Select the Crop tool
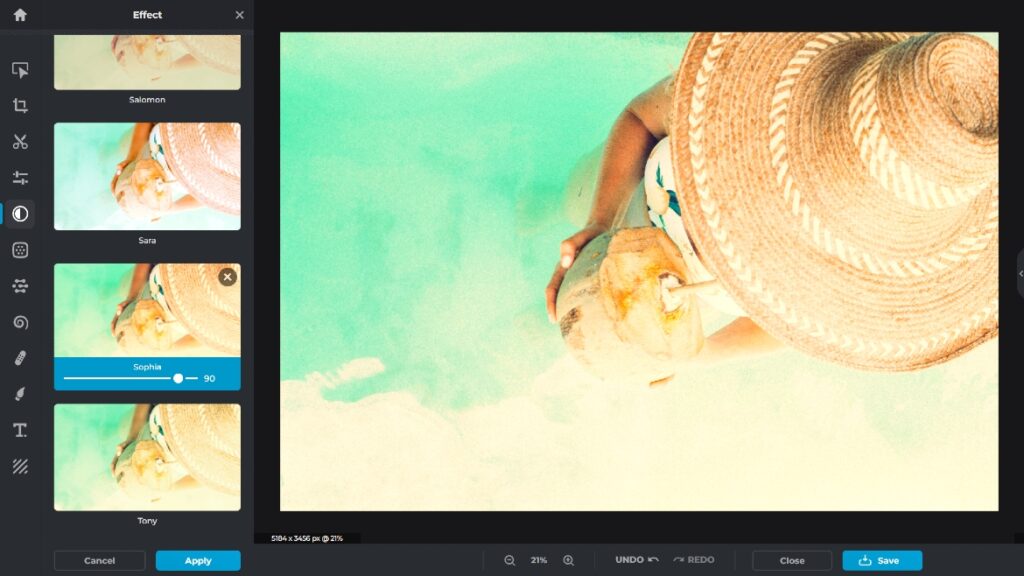Screen dimensions: 1024x576 pyautogui.click(x=19, y=105)
